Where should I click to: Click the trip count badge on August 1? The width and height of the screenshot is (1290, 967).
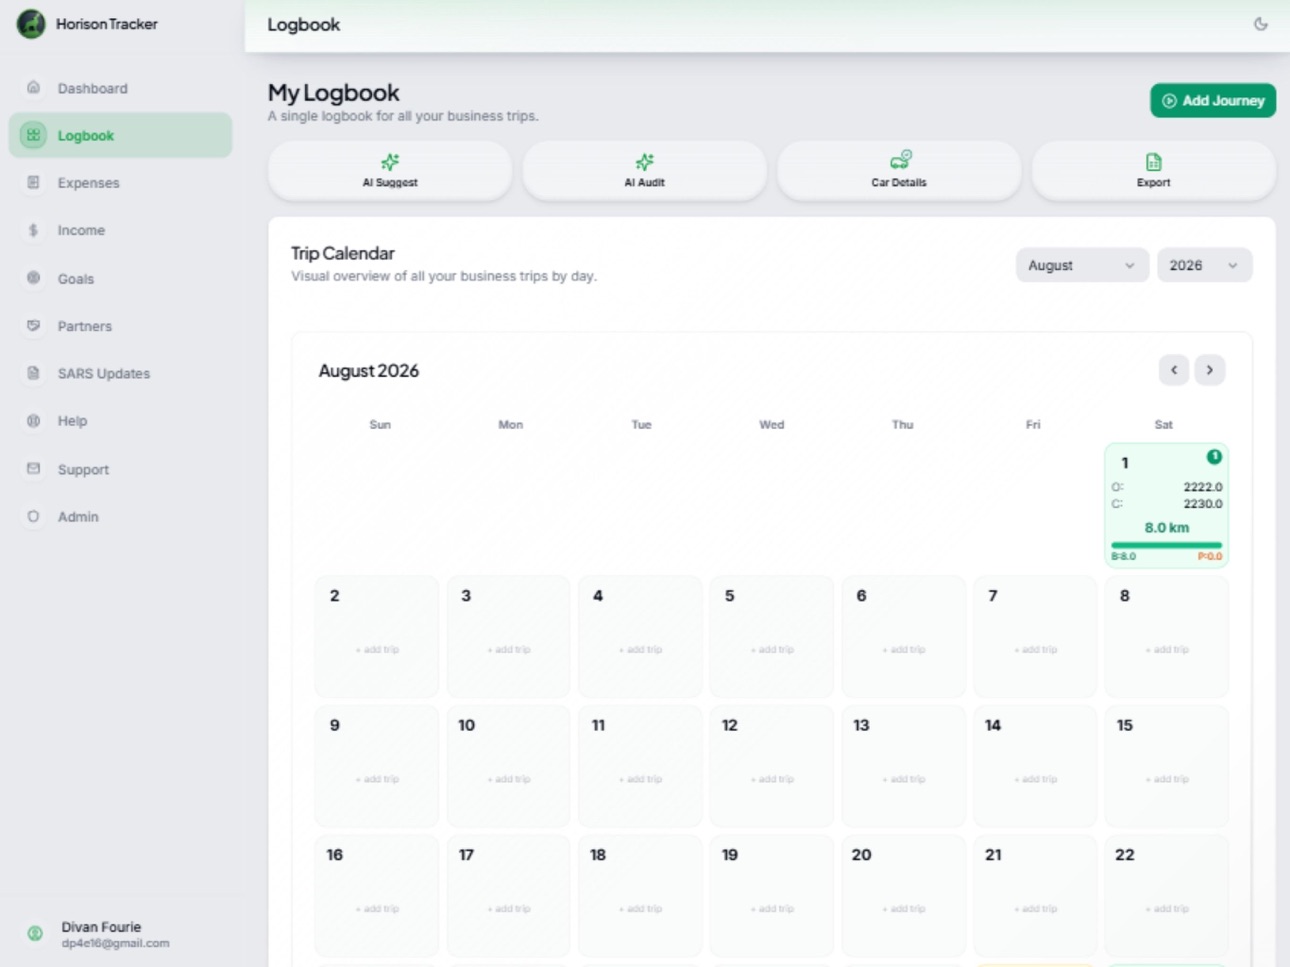tap(1214, 457)
